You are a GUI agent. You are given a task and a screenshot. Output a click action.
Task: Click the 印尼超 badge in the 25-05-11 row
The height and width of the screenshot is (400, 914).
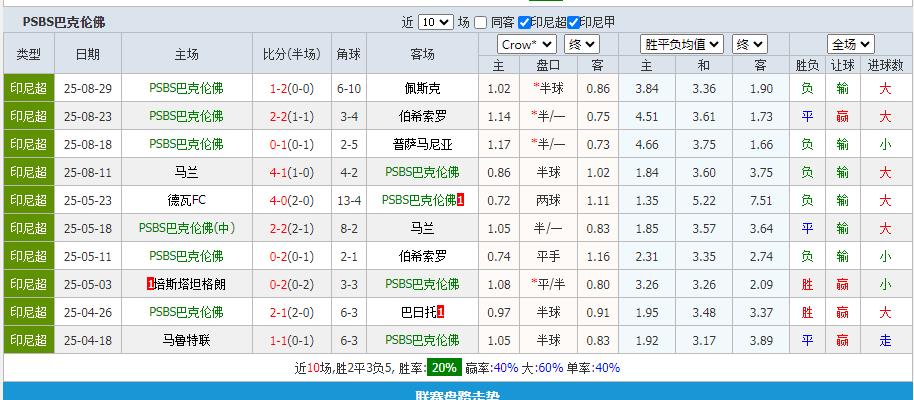pos(28,256)
